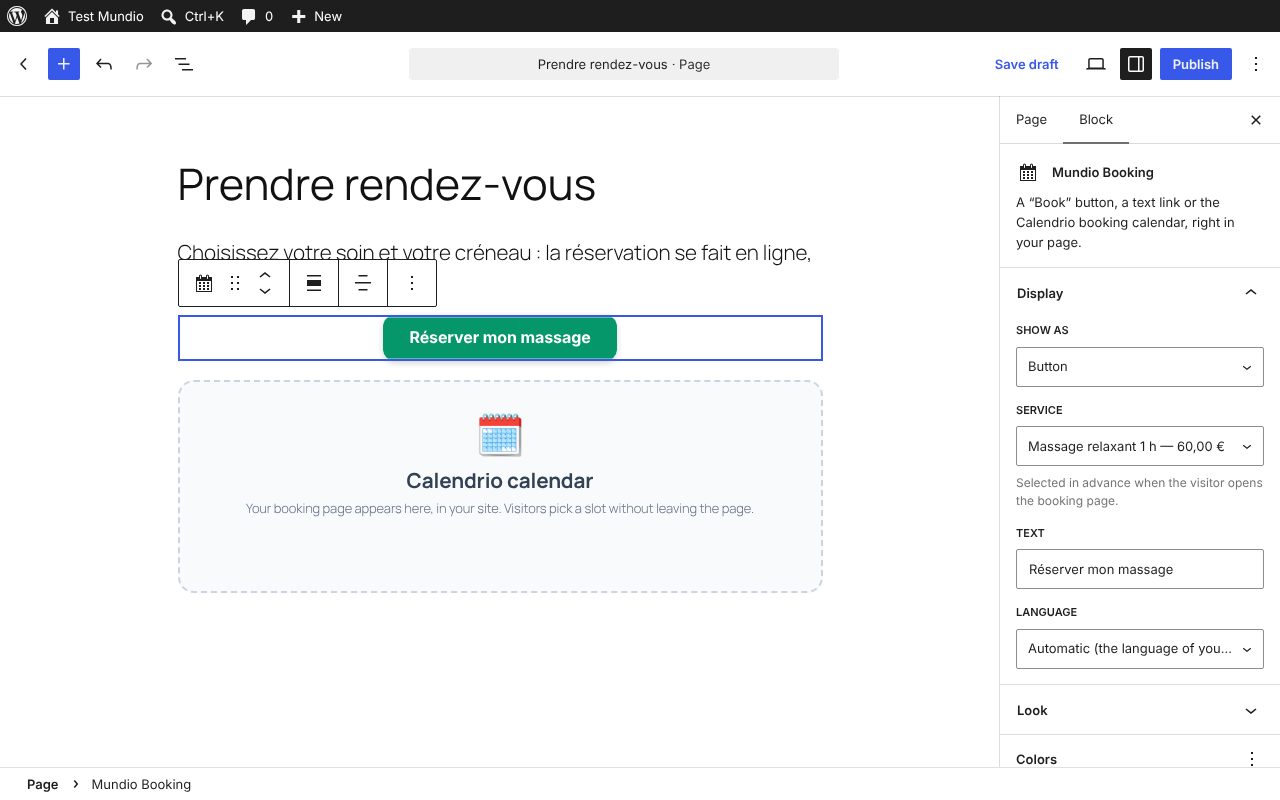Move the block up

[265, 275]
